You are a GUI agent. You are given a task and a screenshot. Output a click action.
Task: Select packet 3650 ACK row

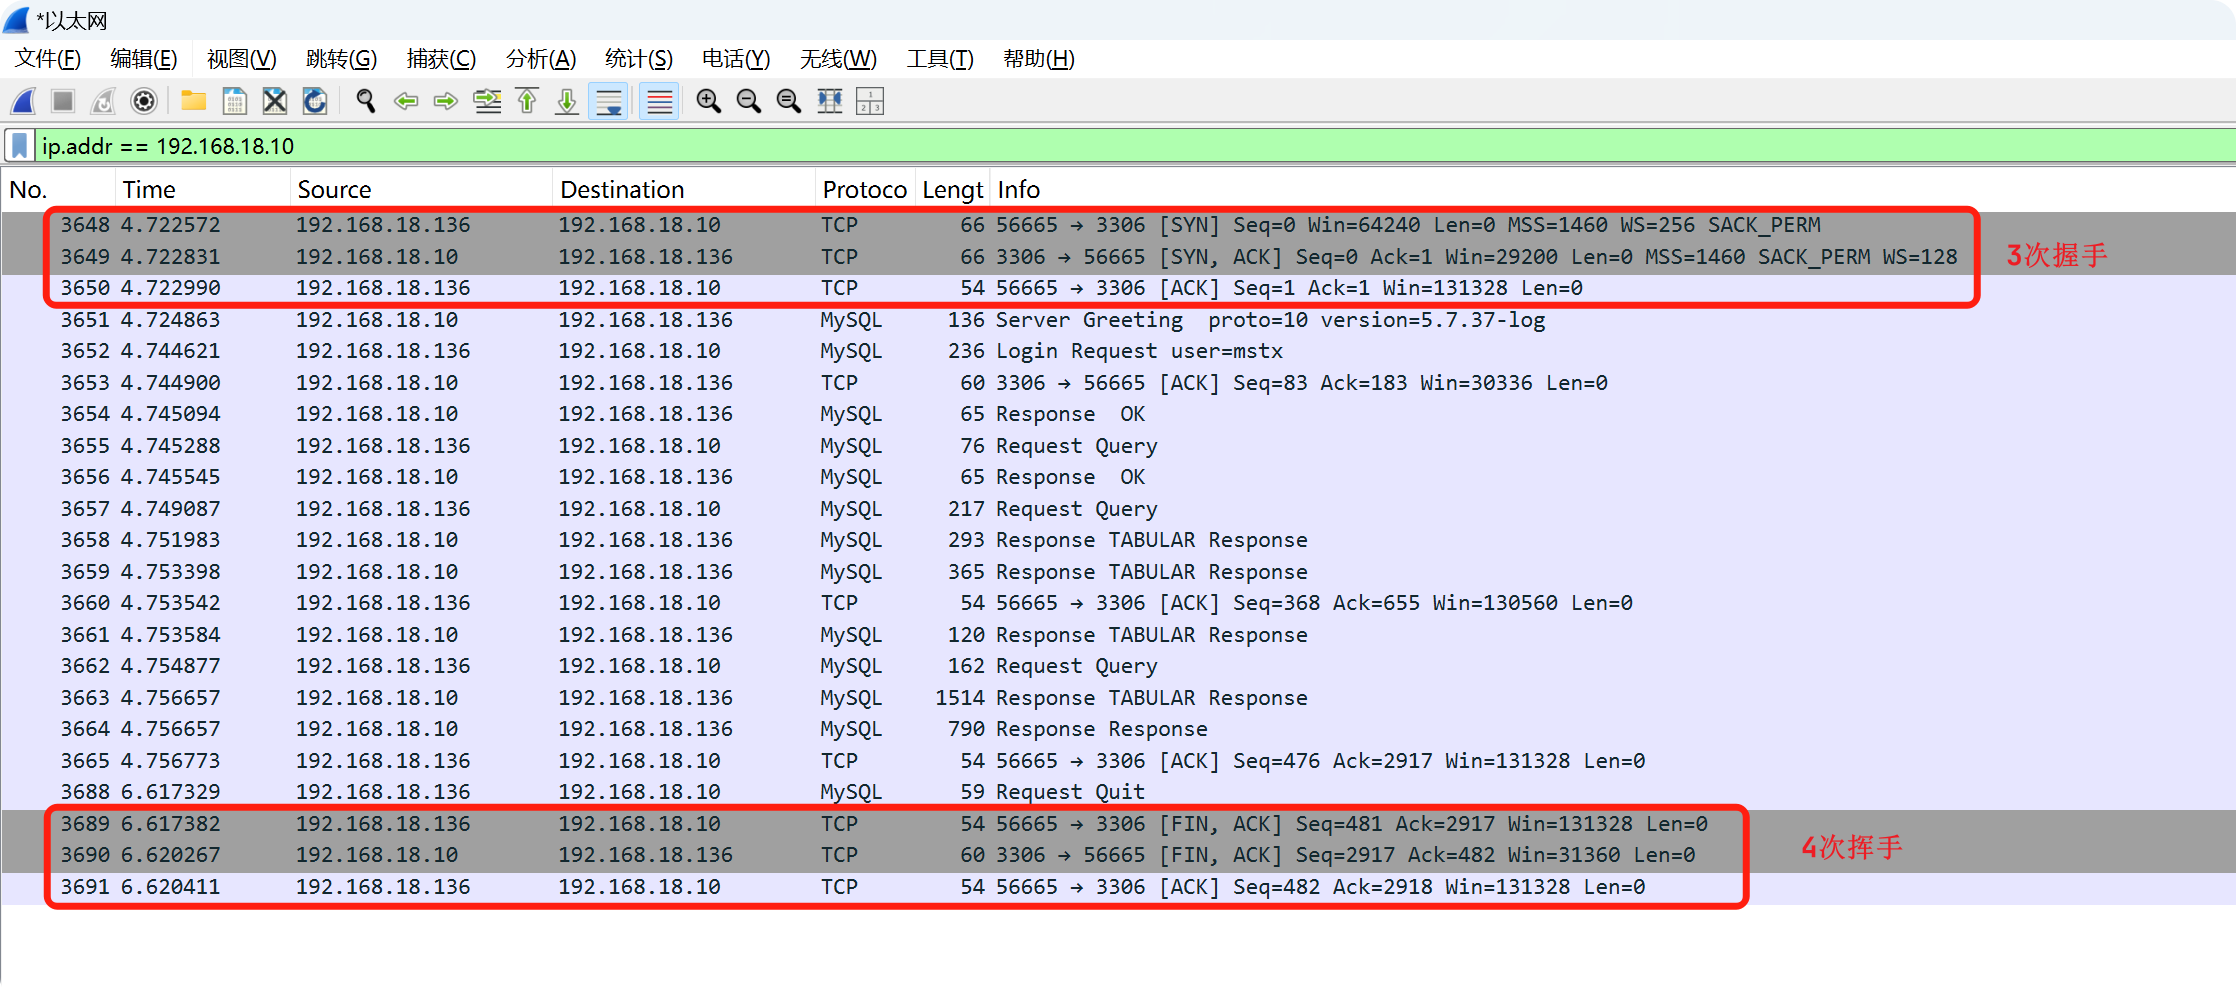[1118, 288]
